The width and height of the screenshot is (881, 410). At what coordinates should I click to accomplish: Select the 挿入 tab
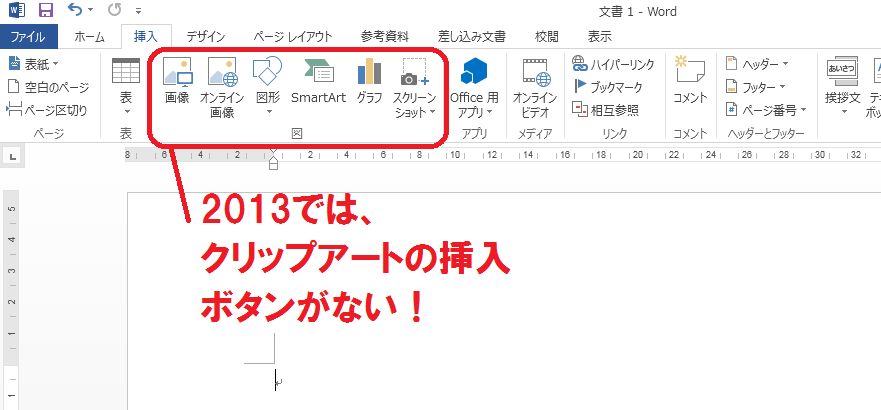(x=146, y=37)
